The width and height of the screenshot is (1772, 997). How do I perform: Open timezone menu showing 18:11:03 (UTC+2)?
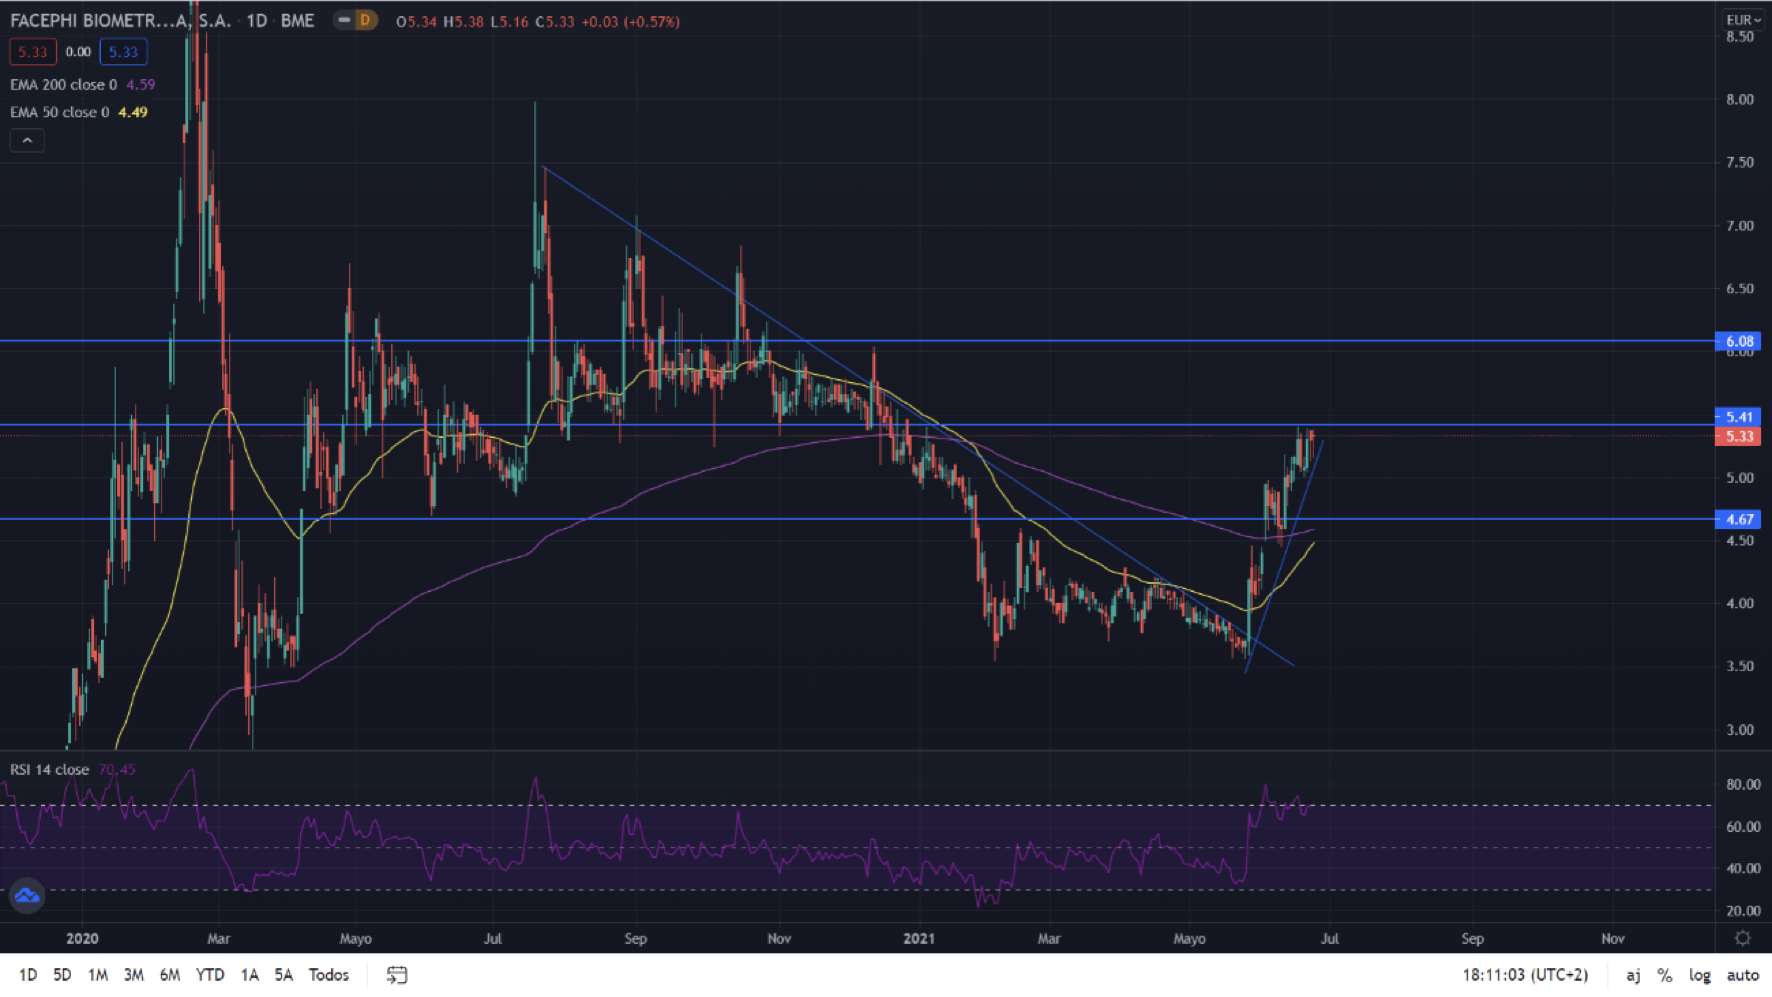1525,975
